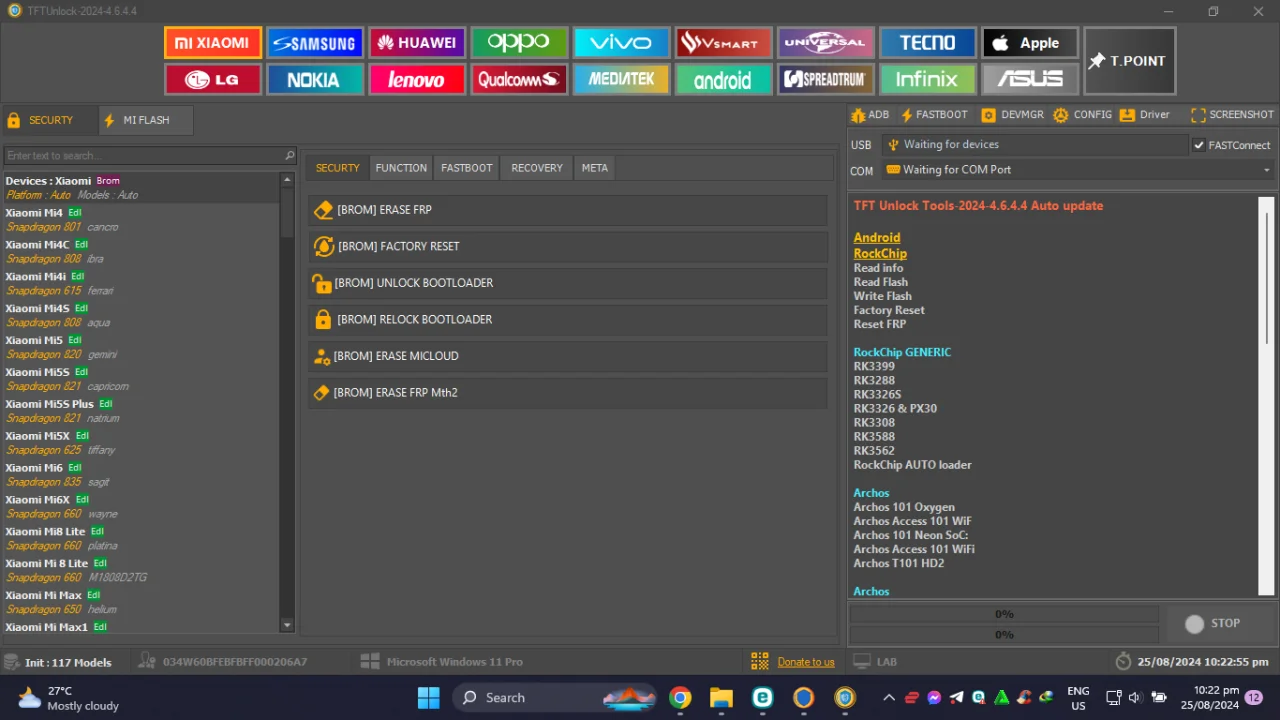Screen dimensions: 1280x720
Task: Open the Windows Start menu
Action: pos(428,698)
